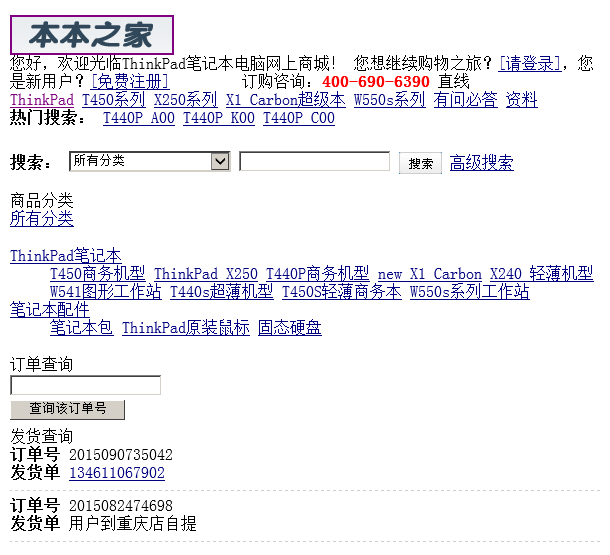The image size is (610, 555).
Task: Focus the 订单查询 order number field
Action: (x=86, y=385)
